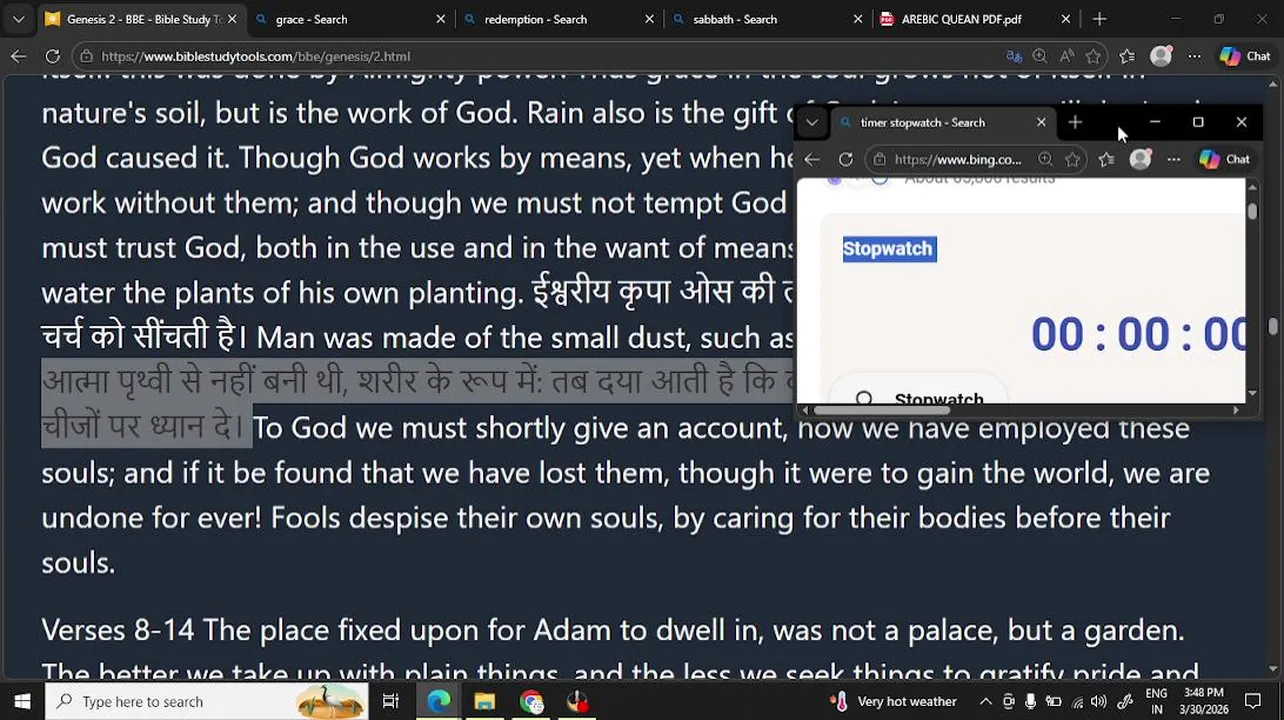Image resolution: width=1284 pixels, height=720 pixels.
Task: Open the 3:48 PM clock calendar
Action: pyautogui.click(x=1203, y=701)
